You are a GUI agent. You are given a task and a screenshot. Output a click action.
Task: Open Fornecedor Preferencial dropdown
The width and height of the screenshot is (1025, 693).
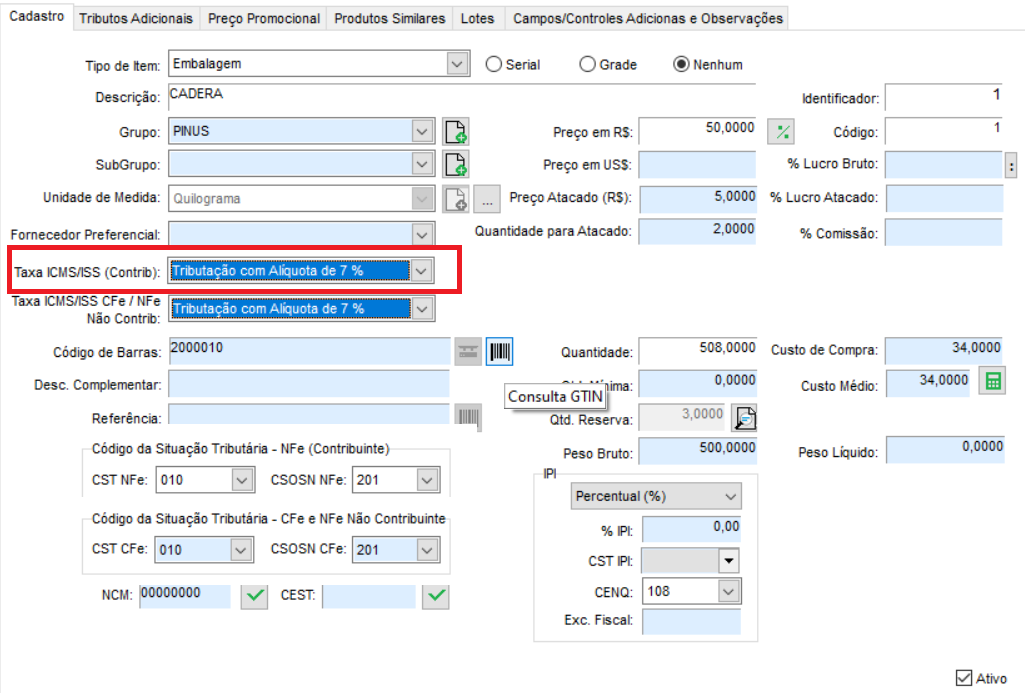422,234
